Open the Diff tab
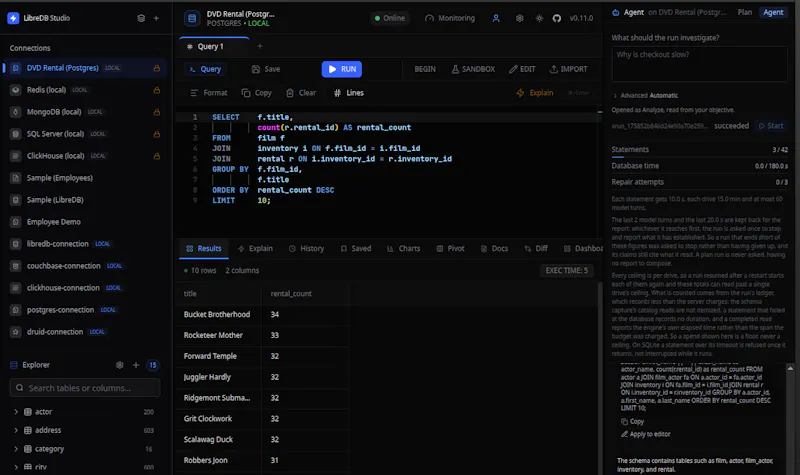This screenshot has width=800, height=475. point(536,248)
